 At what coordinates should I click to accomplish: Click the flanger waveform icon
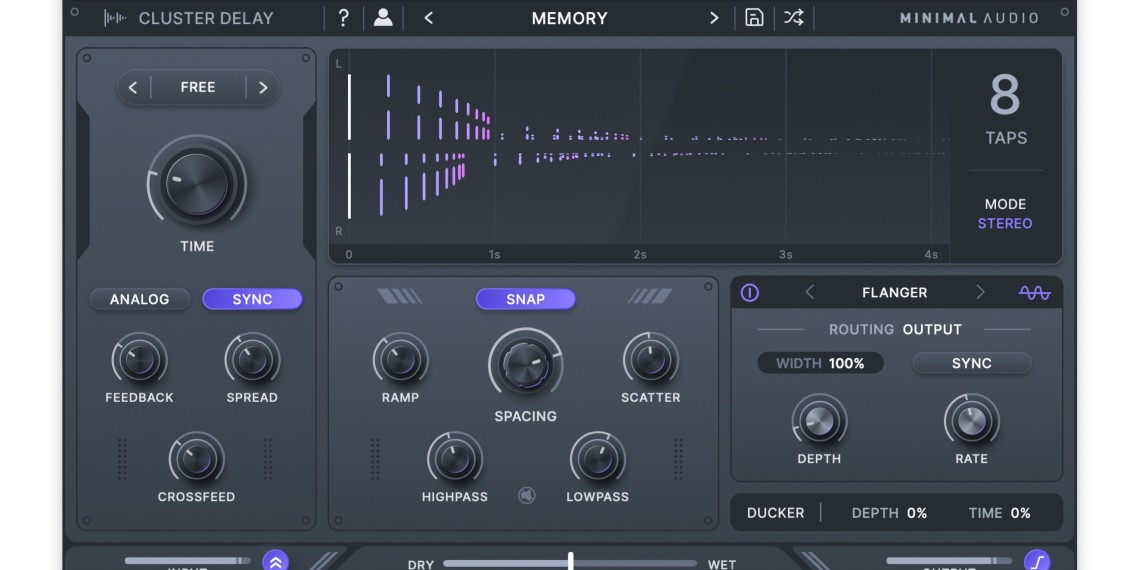1034,293
